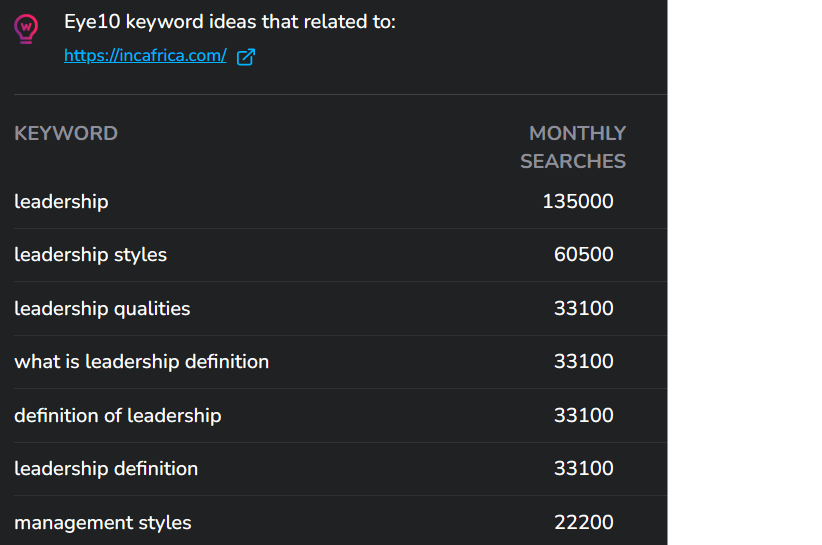This screenshot has width=822, height=545.
Task: Click the MONTHLY SEARCHES column header
Action: [x=573, y=147]
